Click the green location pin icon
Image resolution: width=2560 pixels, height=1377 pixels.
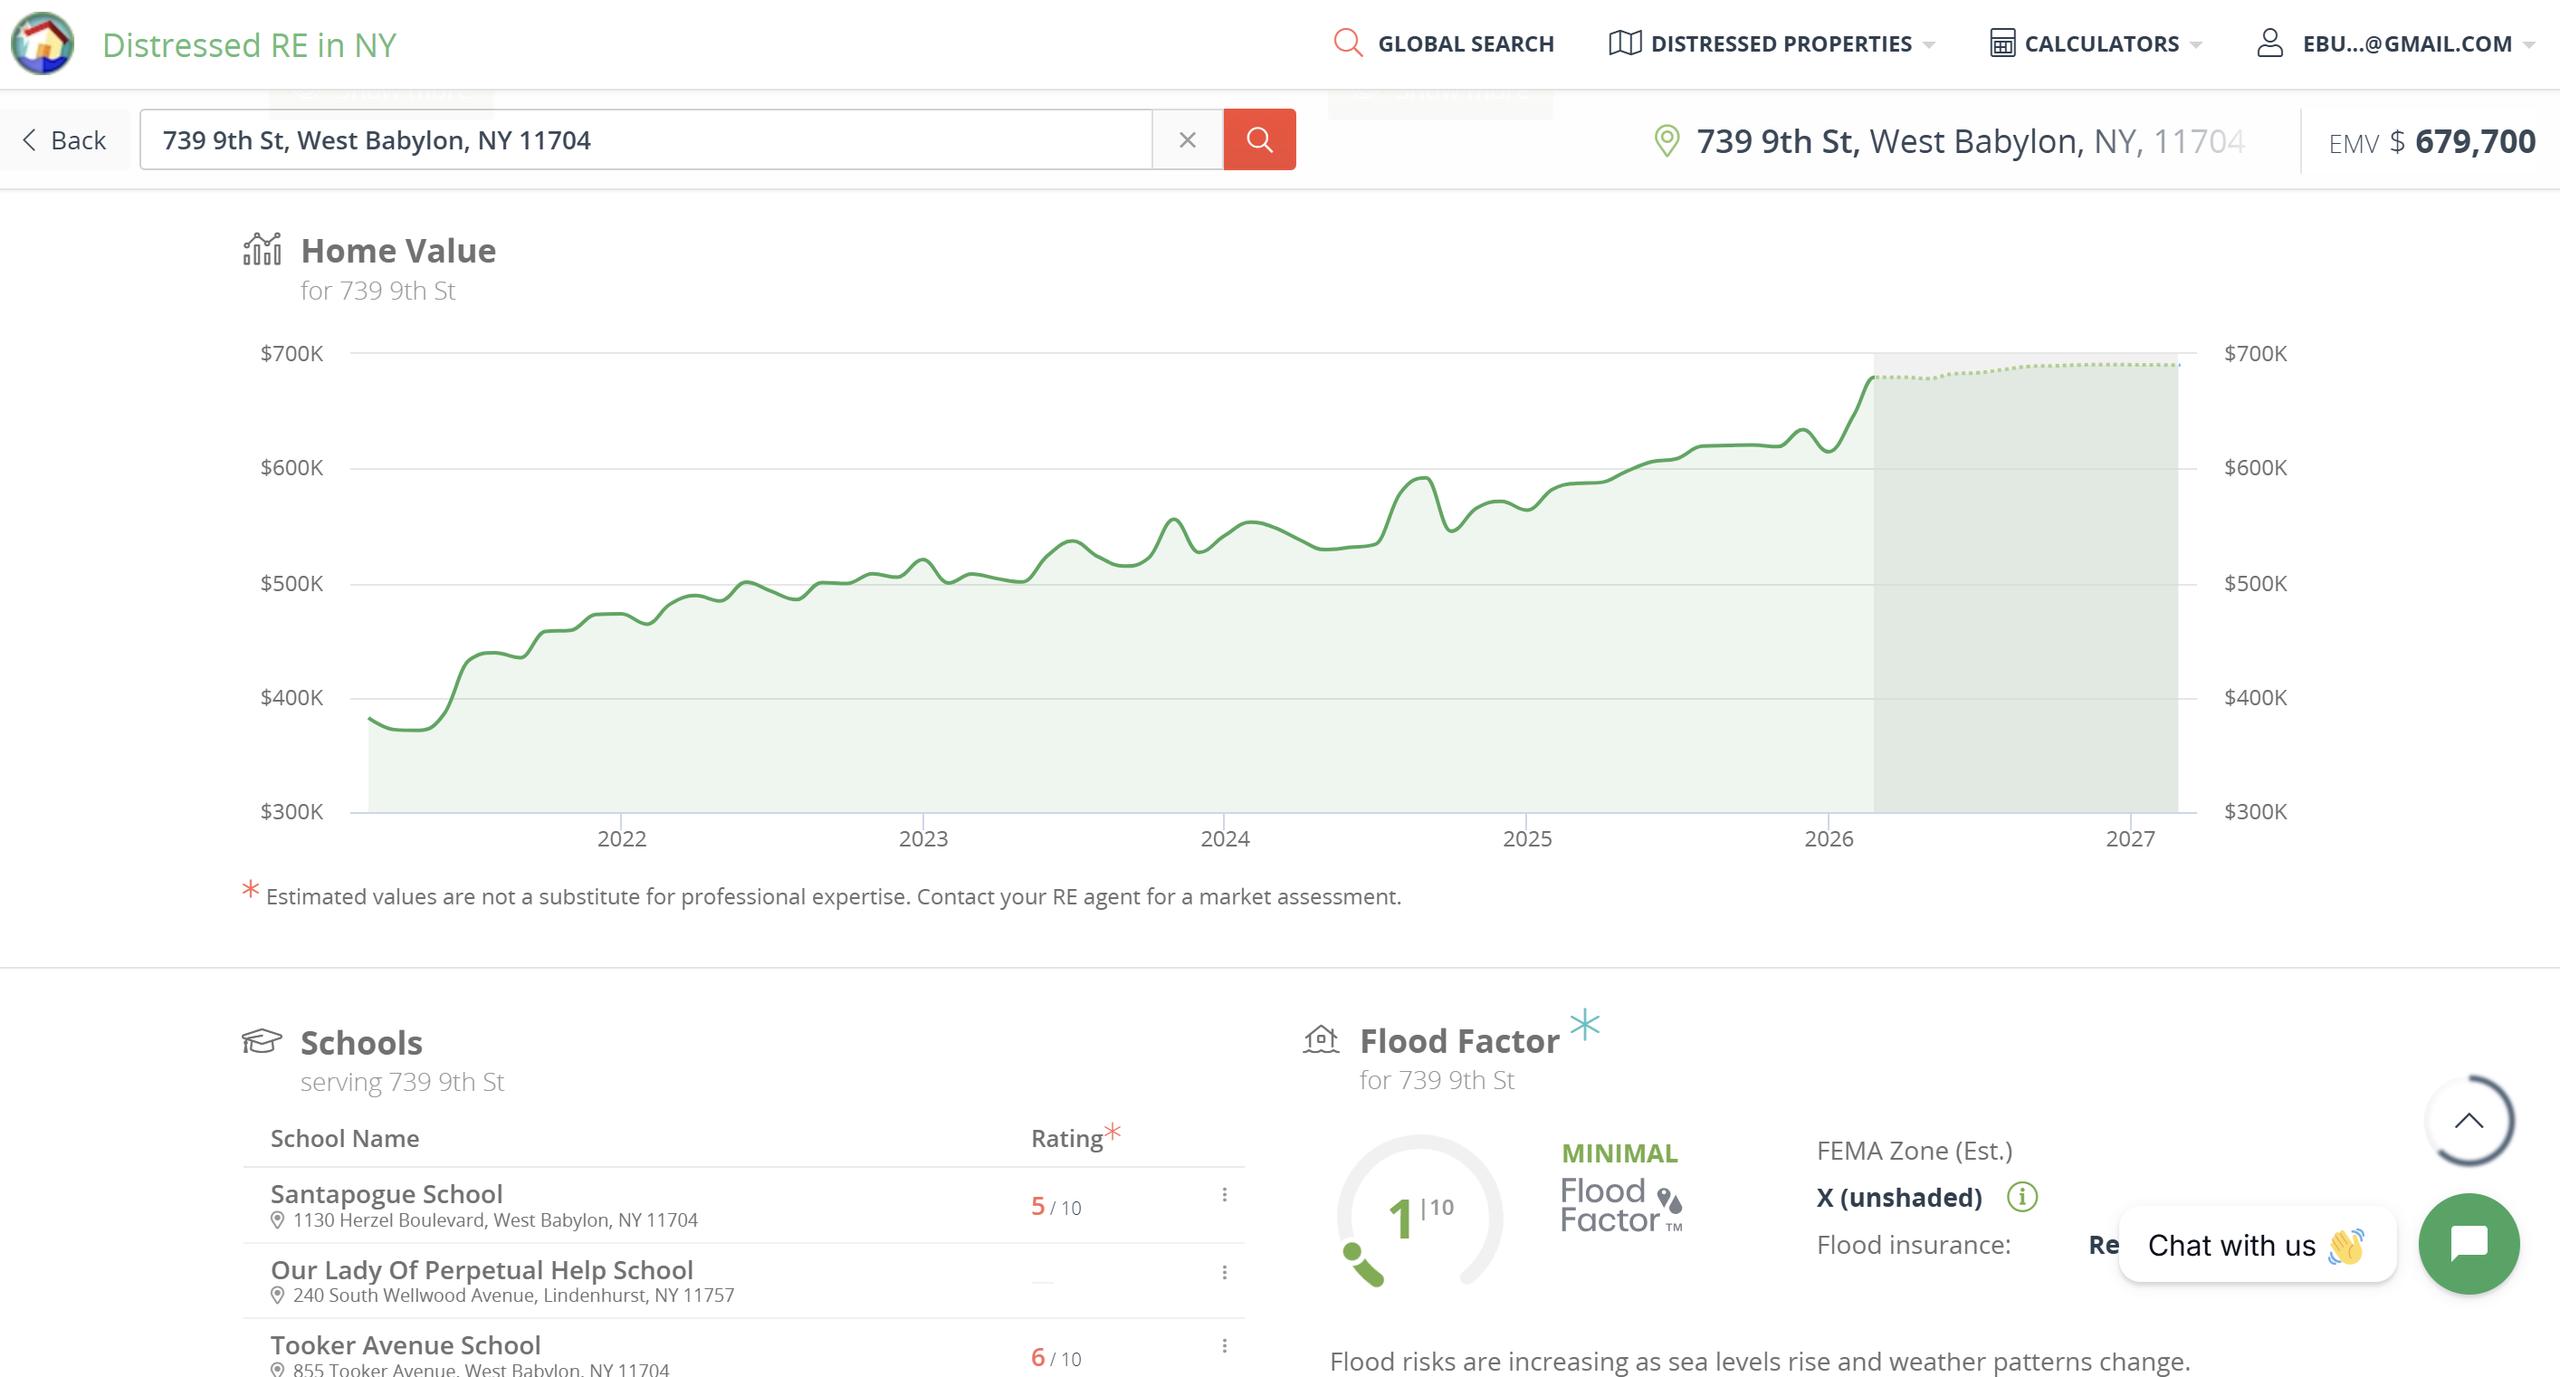pyautogui.click(x=1666, y=141)
